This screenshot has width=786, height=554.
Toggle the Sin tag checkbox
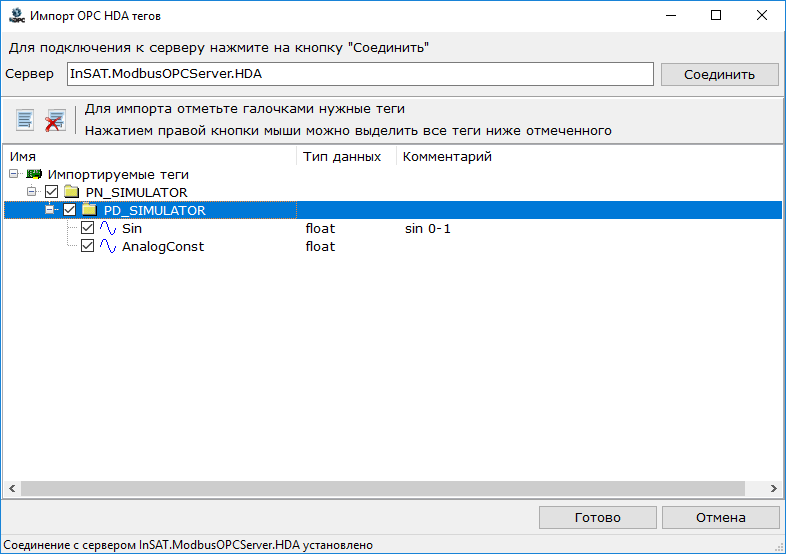click(x=88, y=228)
